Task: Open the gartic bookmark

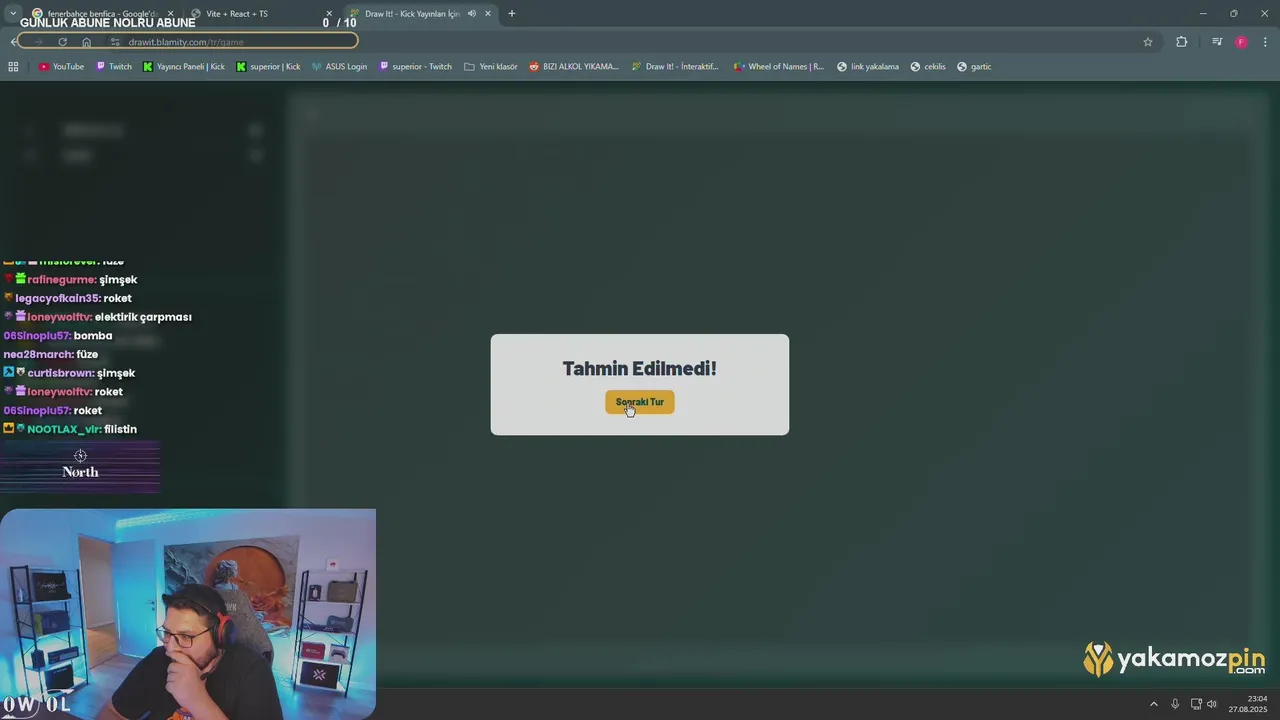Action: pos(974,67)
